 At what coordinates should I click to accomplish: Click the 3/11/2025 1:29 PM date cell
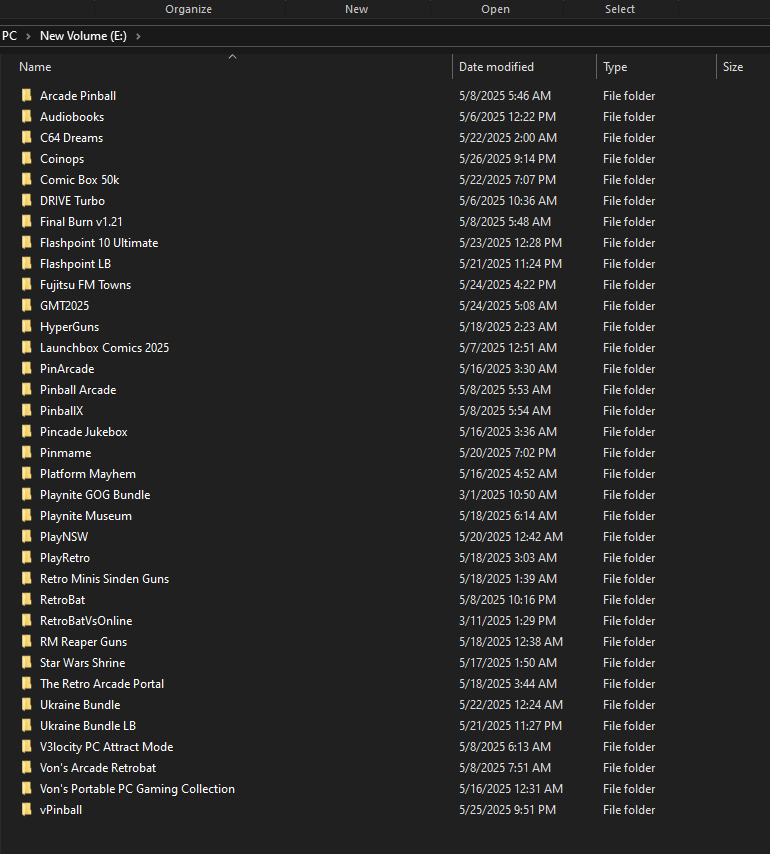tap(508, 621)
